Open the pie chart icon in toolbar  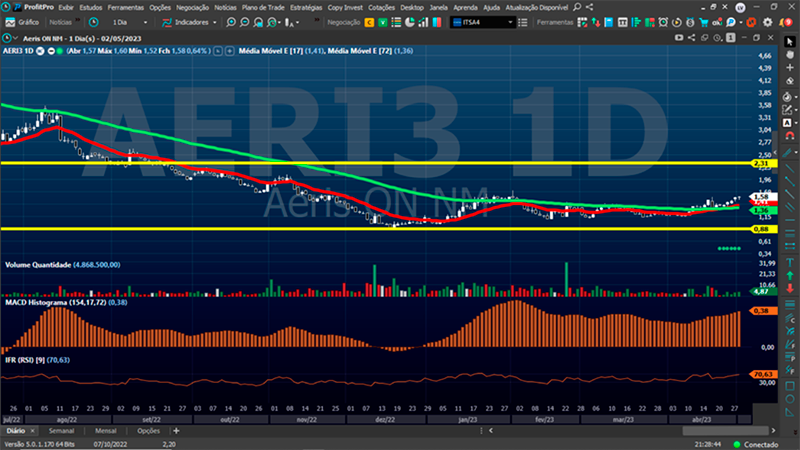410,22
